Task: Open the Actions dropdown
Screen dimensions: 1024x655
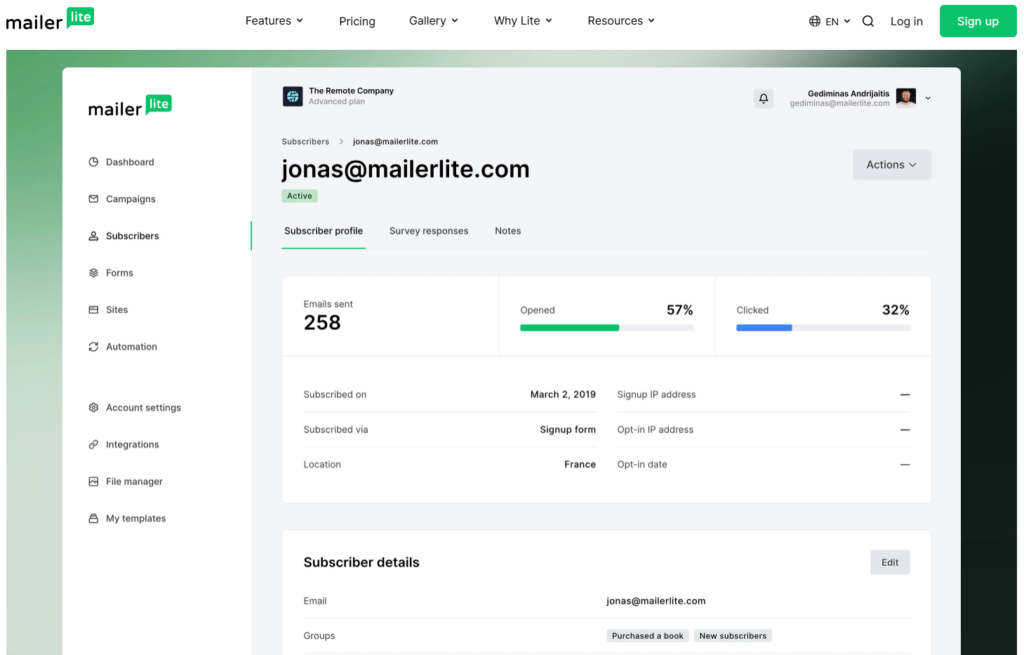Action: (891, 165)
